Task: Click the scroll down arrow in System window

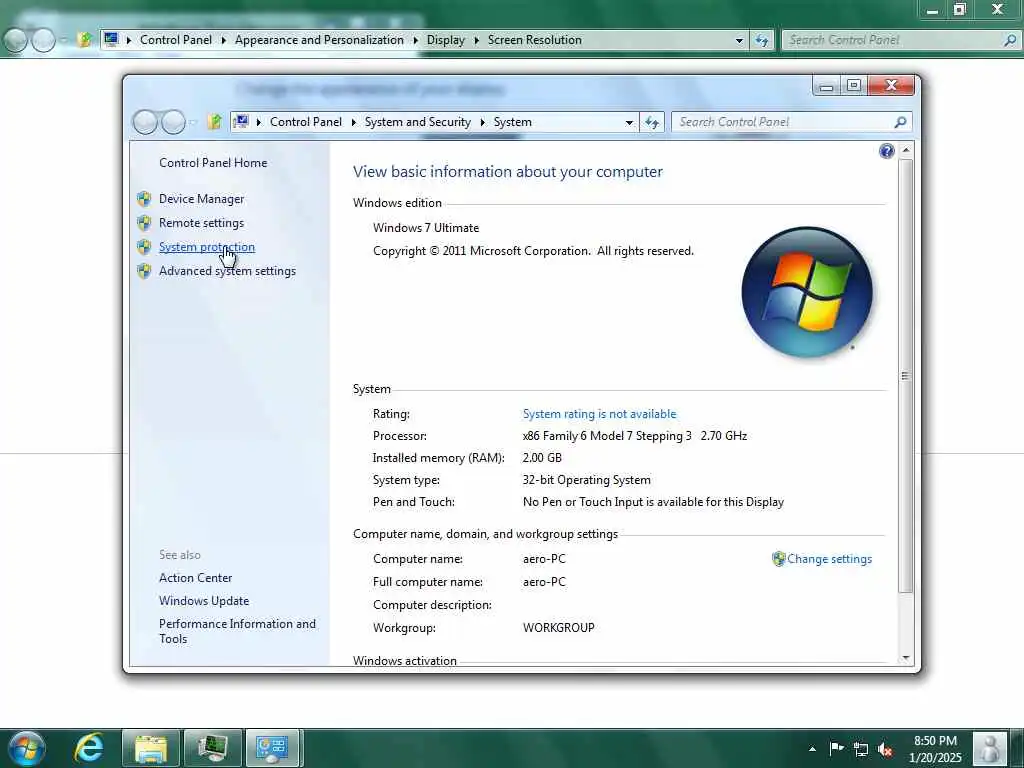Action: tap(906, 658)
